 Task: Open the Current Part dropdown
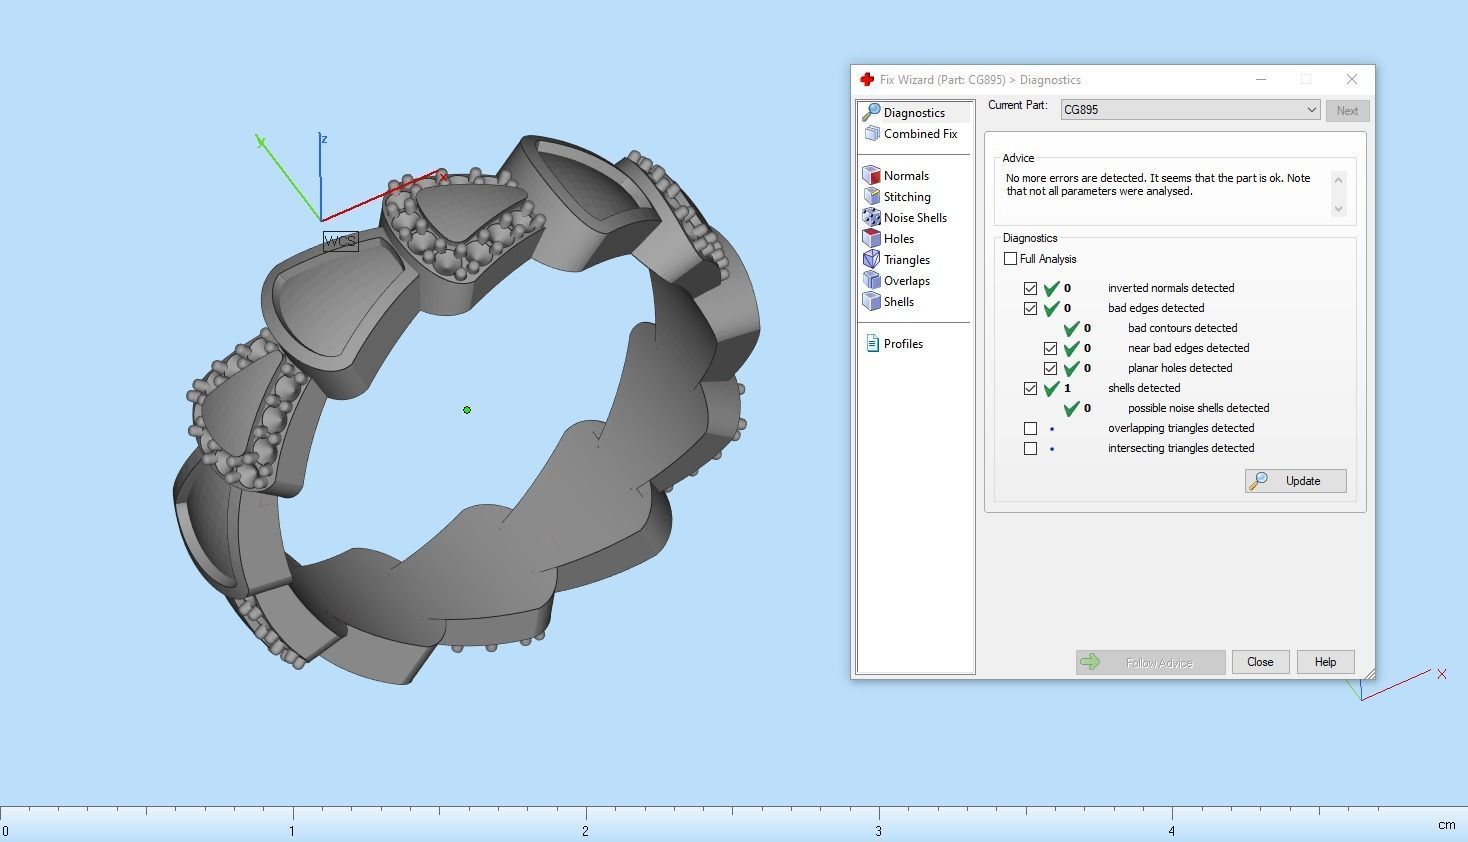point(1190,110)
